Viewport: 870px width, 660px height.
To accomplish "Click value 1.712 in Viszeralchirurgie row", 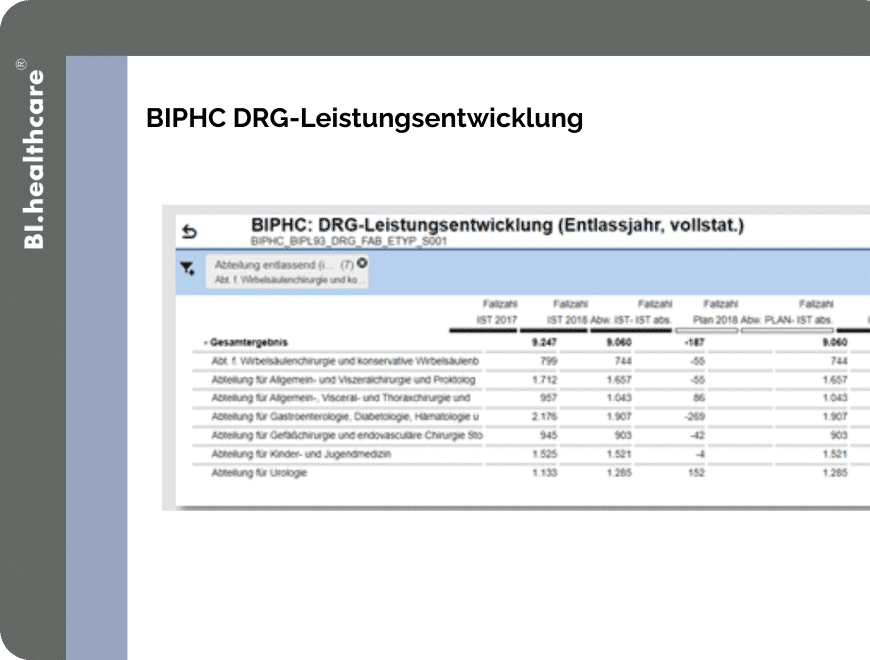I will [544, 380].
